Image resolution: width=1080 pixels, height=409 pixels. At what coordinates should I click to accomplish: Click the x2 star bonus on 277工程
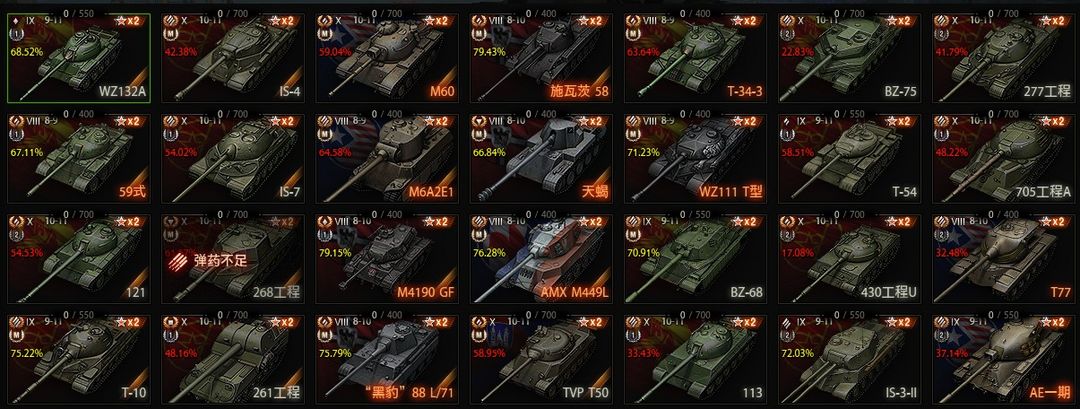tap(1056, 21)
